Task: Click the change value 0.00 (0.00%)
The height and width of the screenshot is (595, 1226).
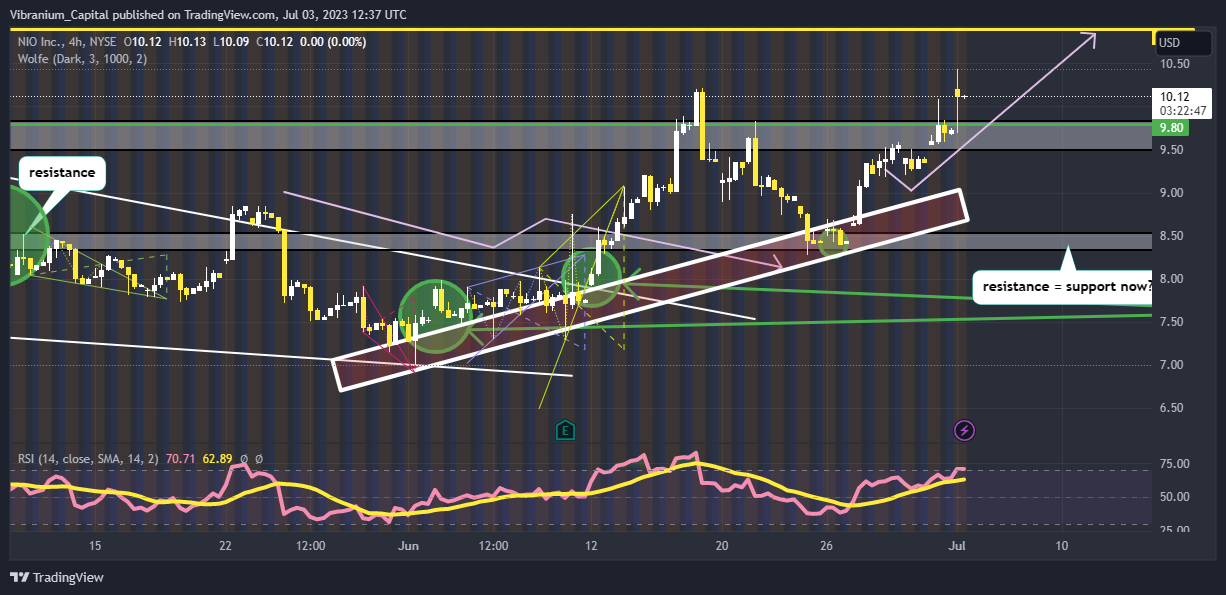Action: [333, 42]
